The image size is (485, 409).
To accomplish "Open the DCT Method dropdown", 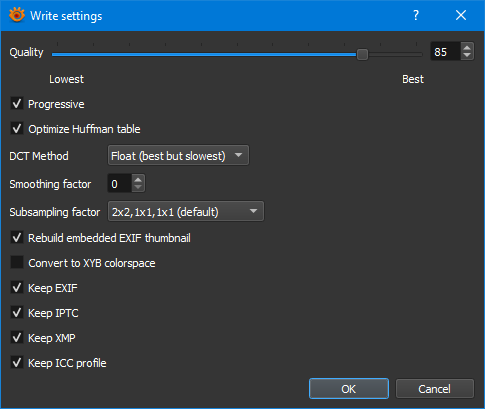I will (178, 155).
